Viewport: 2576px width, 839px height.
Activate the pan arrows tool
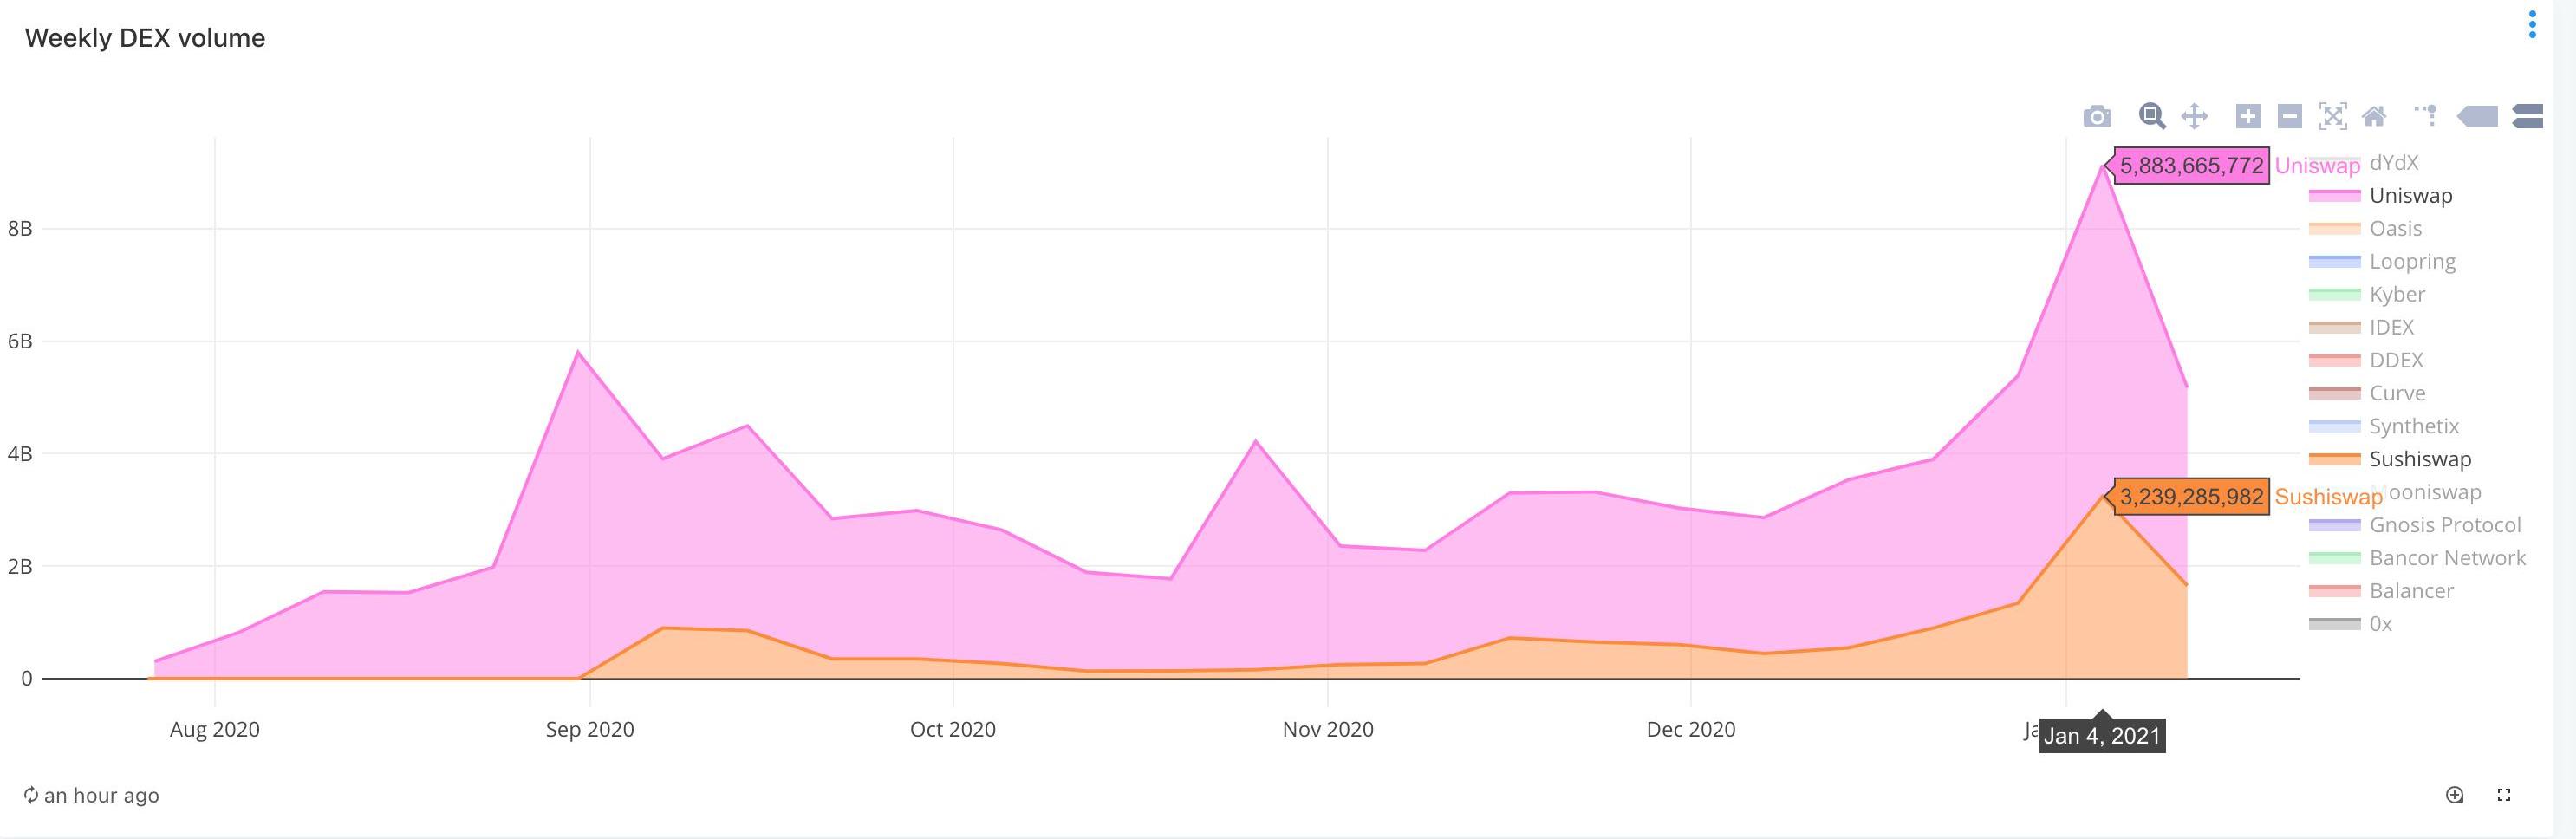2194,116
